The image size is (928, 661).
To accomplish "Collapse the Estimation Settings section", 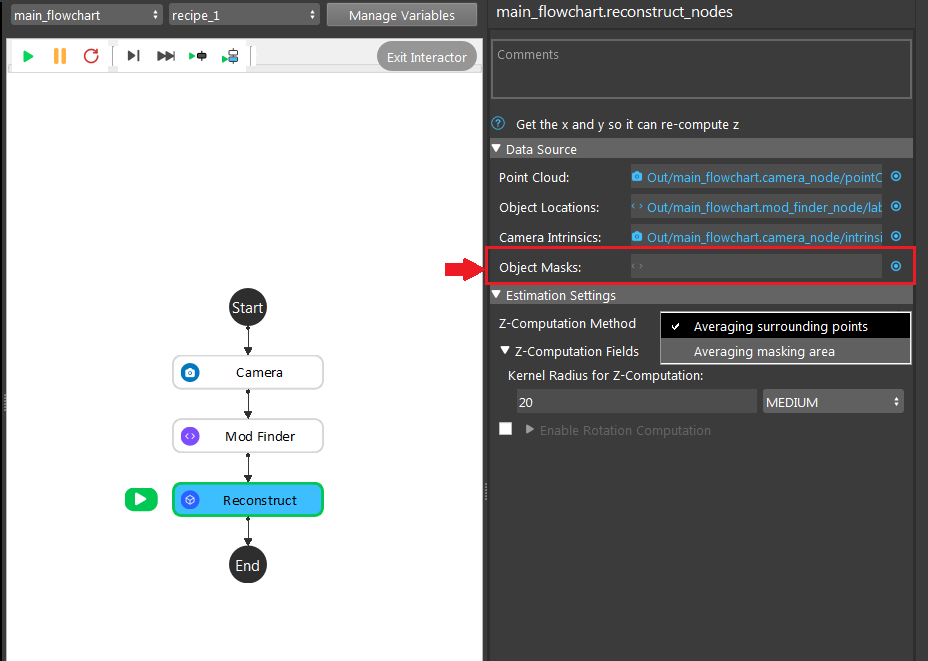I will point(497,294).
